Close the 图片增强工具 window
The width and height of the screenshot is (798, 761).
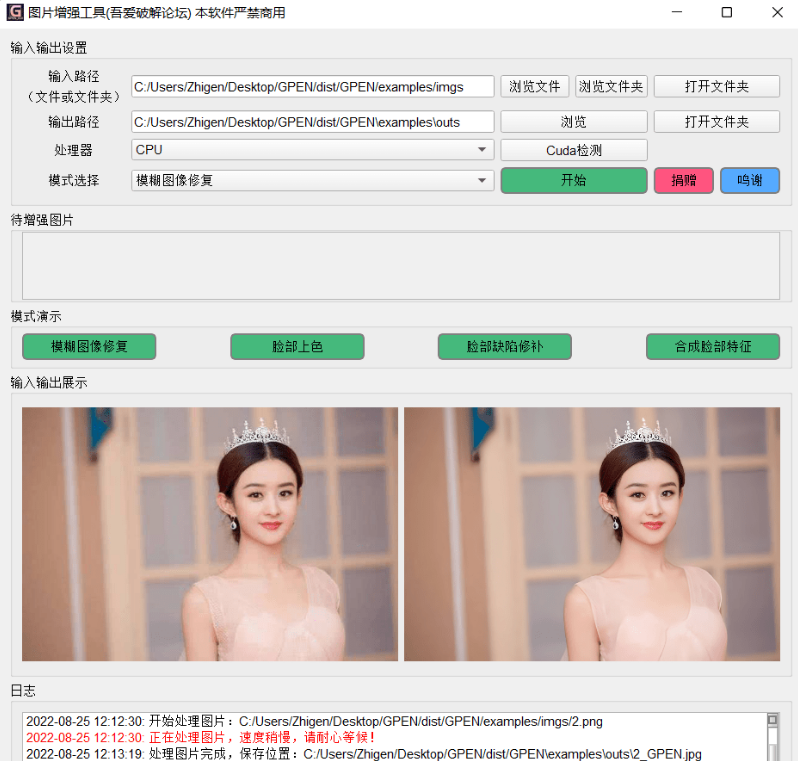click(x=777, y=12)
